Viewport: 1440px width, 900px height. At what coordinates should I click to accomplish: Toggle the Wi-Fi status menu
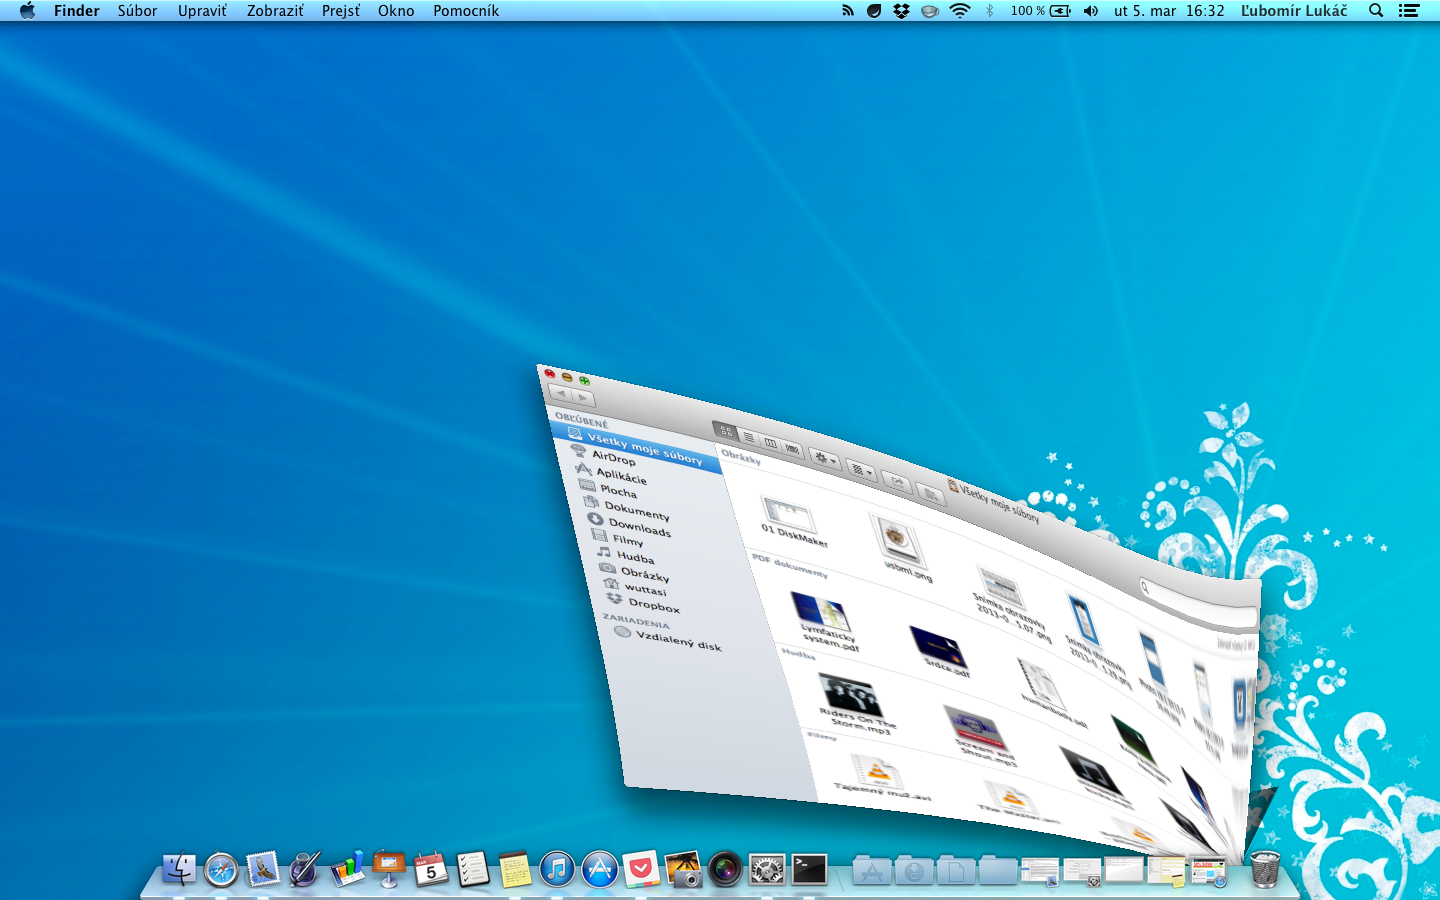[x=960, y=11]
